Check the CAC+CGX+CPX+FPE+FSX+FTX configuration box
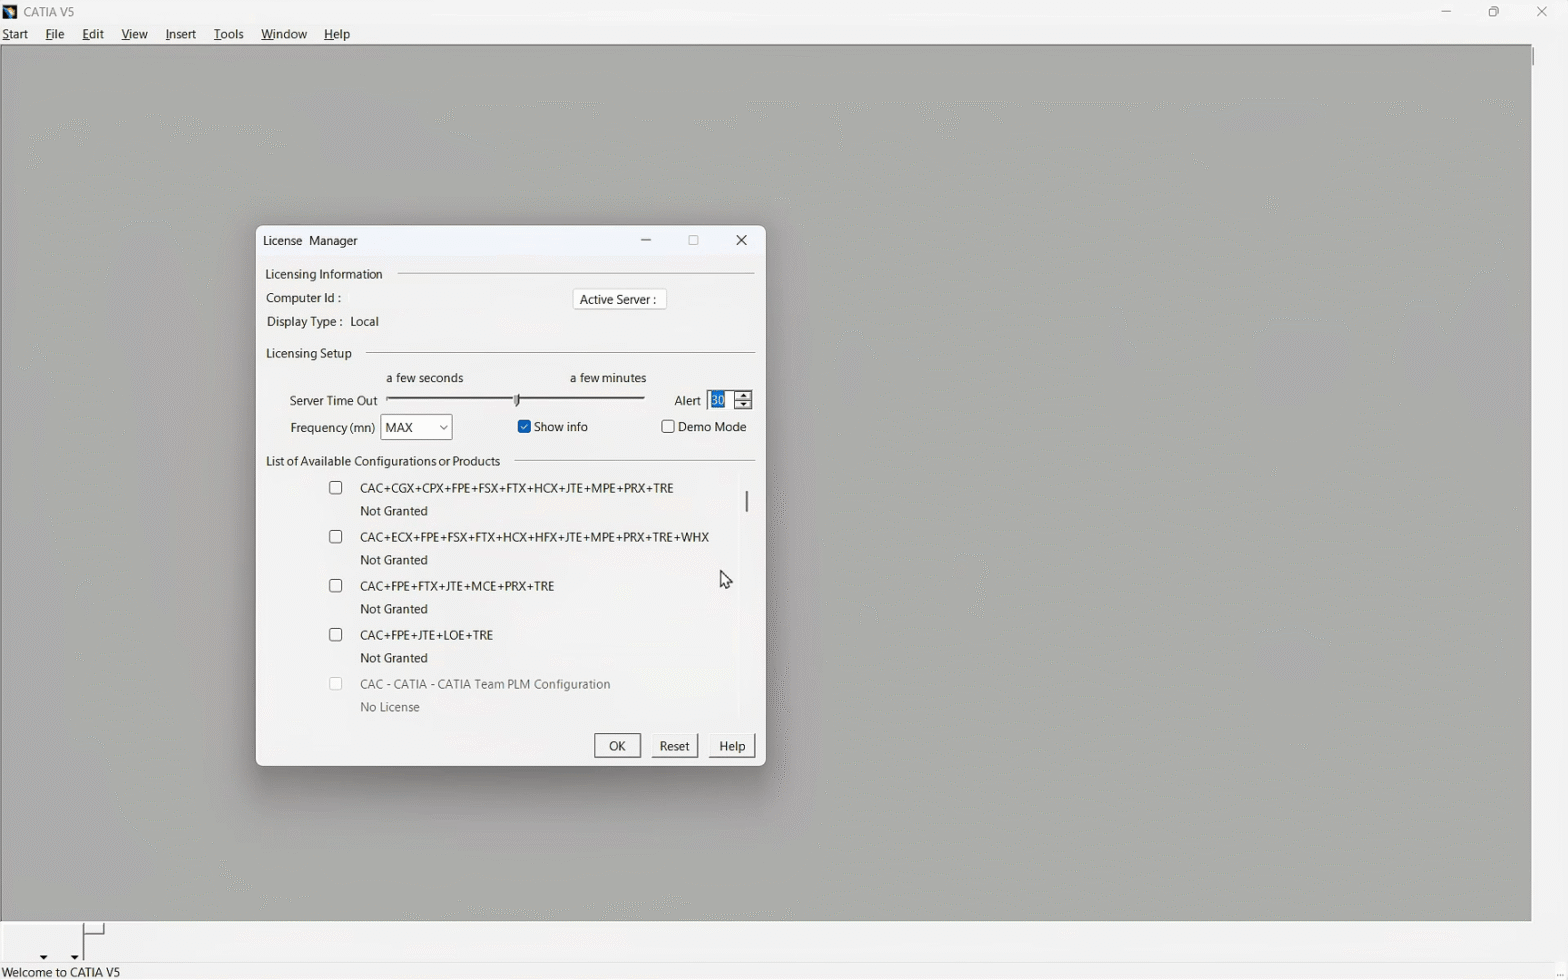 click(x=336, y=488)
